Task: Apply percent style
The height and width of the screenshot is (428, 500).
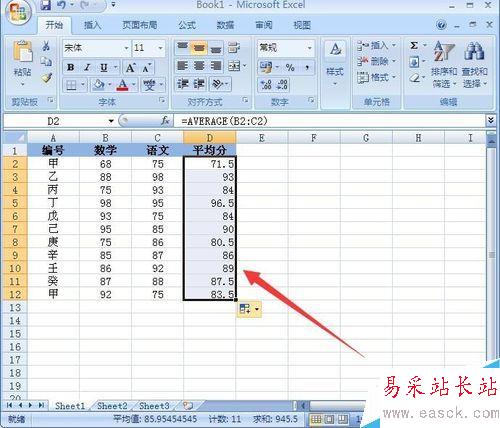Action: coord(290,68)
